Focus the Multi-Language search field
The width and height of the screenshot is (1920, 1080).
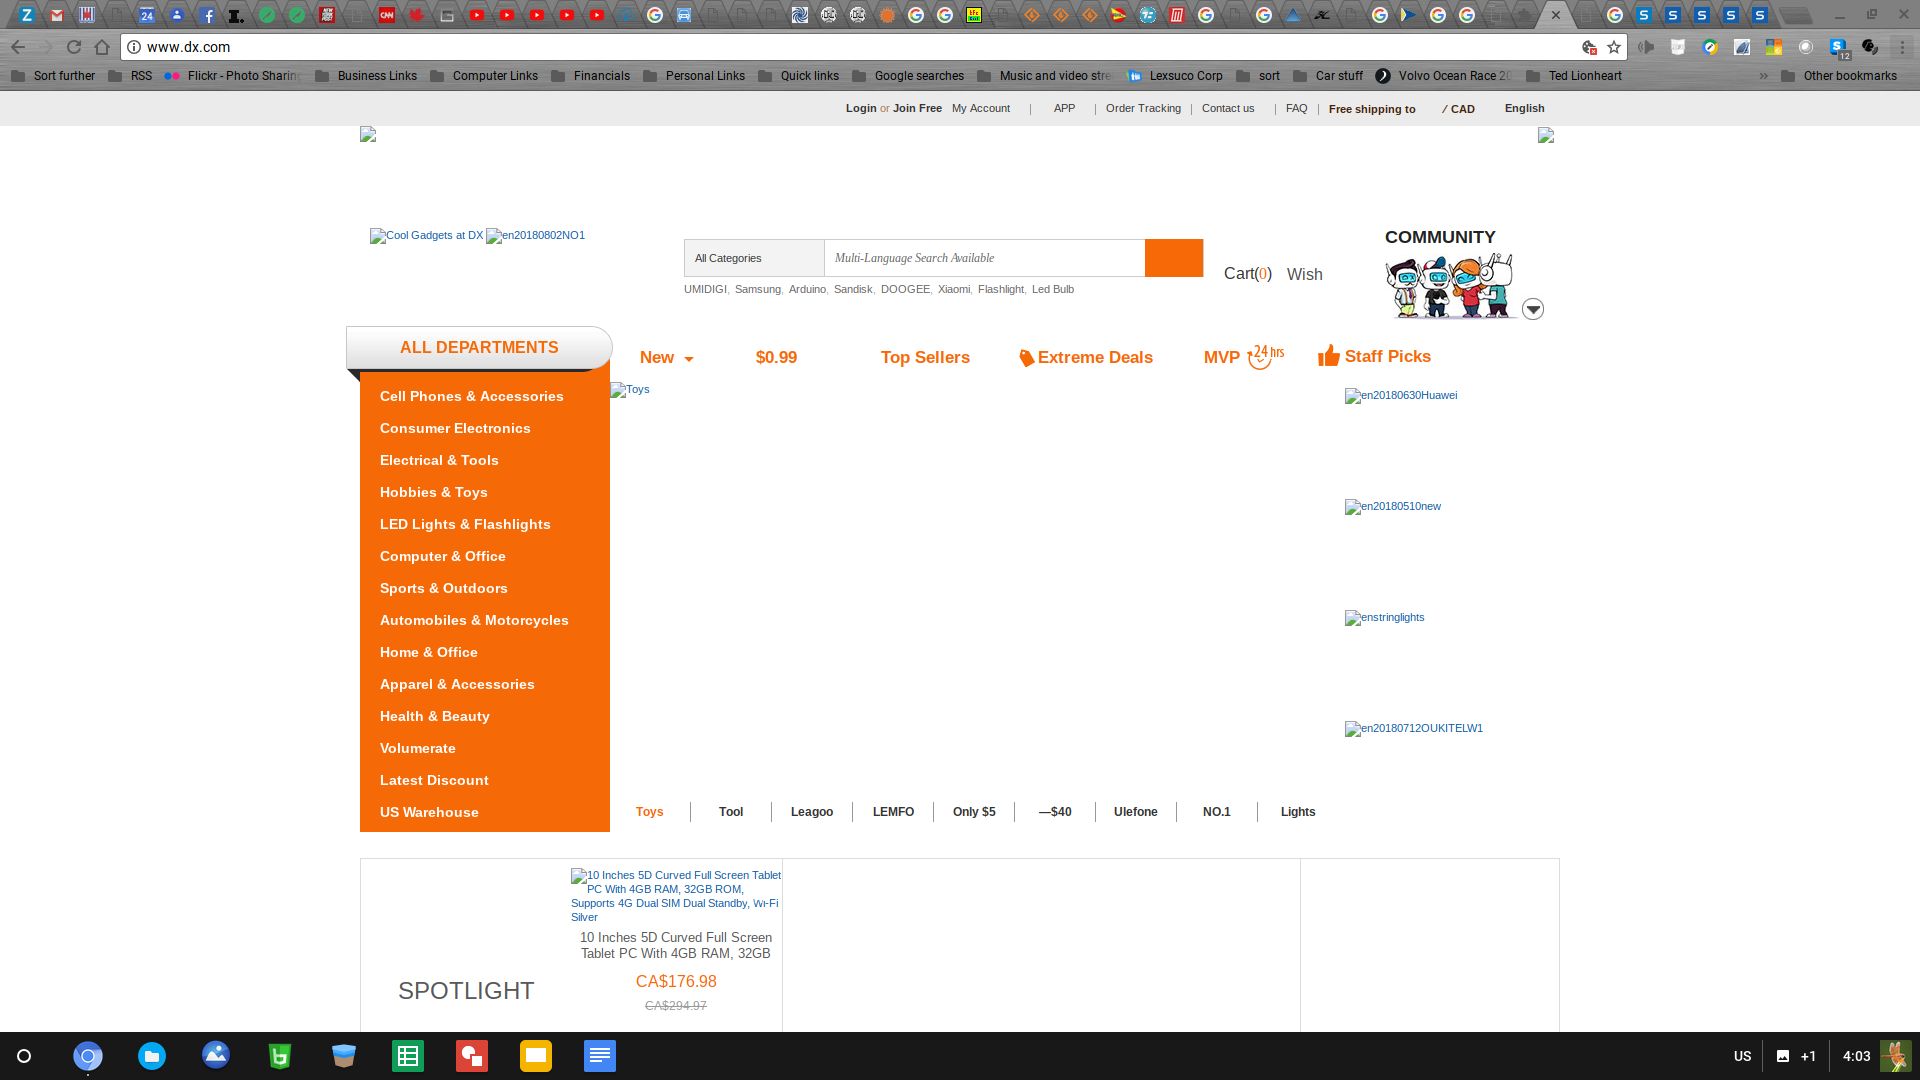coord(984,258)
